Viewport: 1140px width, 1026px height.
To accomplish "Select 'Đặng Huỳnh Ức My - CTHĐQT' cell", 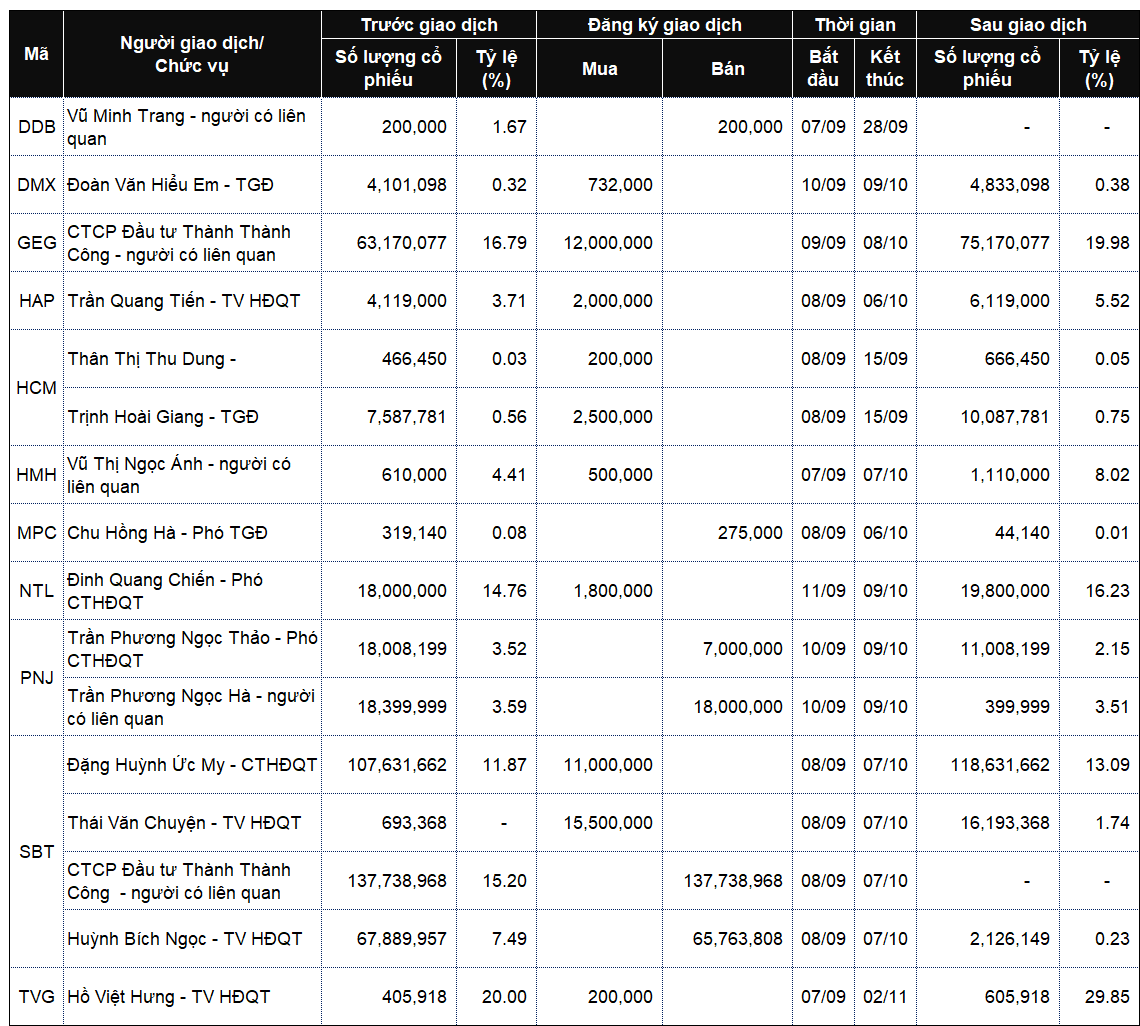I will coord(192,765).
